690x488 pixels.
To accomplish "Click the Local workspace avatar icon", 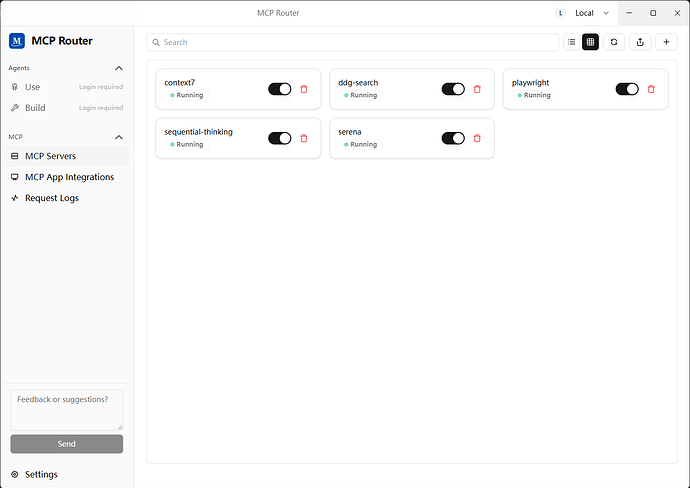I will (x=560, y=13).
